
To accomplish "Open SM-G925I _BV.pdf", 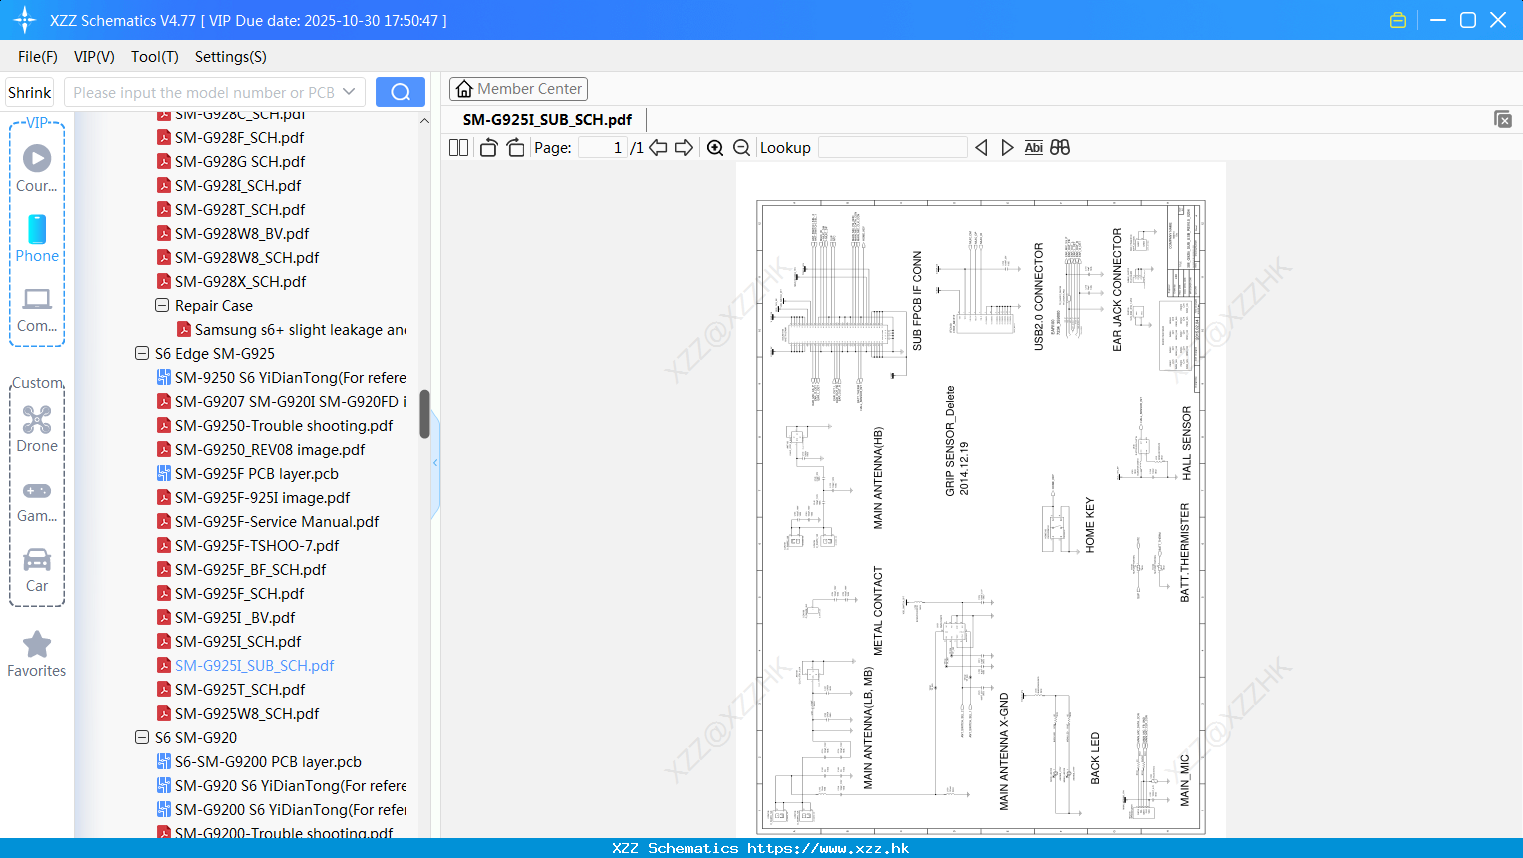I will coord(235,617).
